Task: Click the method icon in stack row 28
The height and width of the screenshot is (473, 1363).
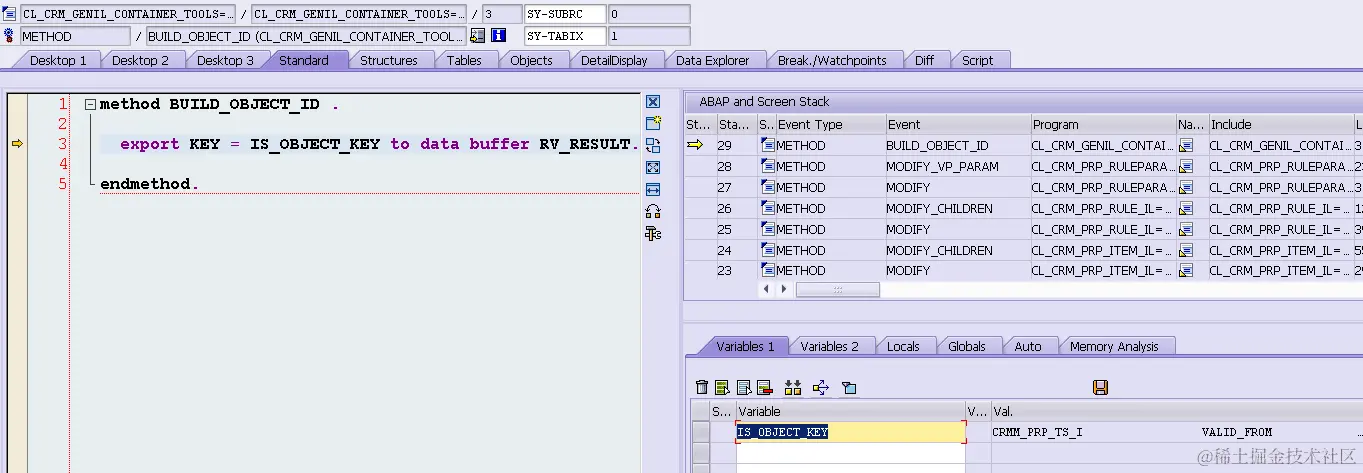Action: (768, 167)
